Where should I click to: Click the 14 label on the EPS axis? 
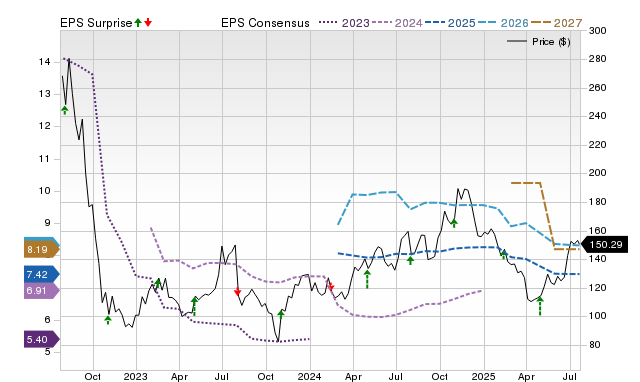(x=44, y=62)
